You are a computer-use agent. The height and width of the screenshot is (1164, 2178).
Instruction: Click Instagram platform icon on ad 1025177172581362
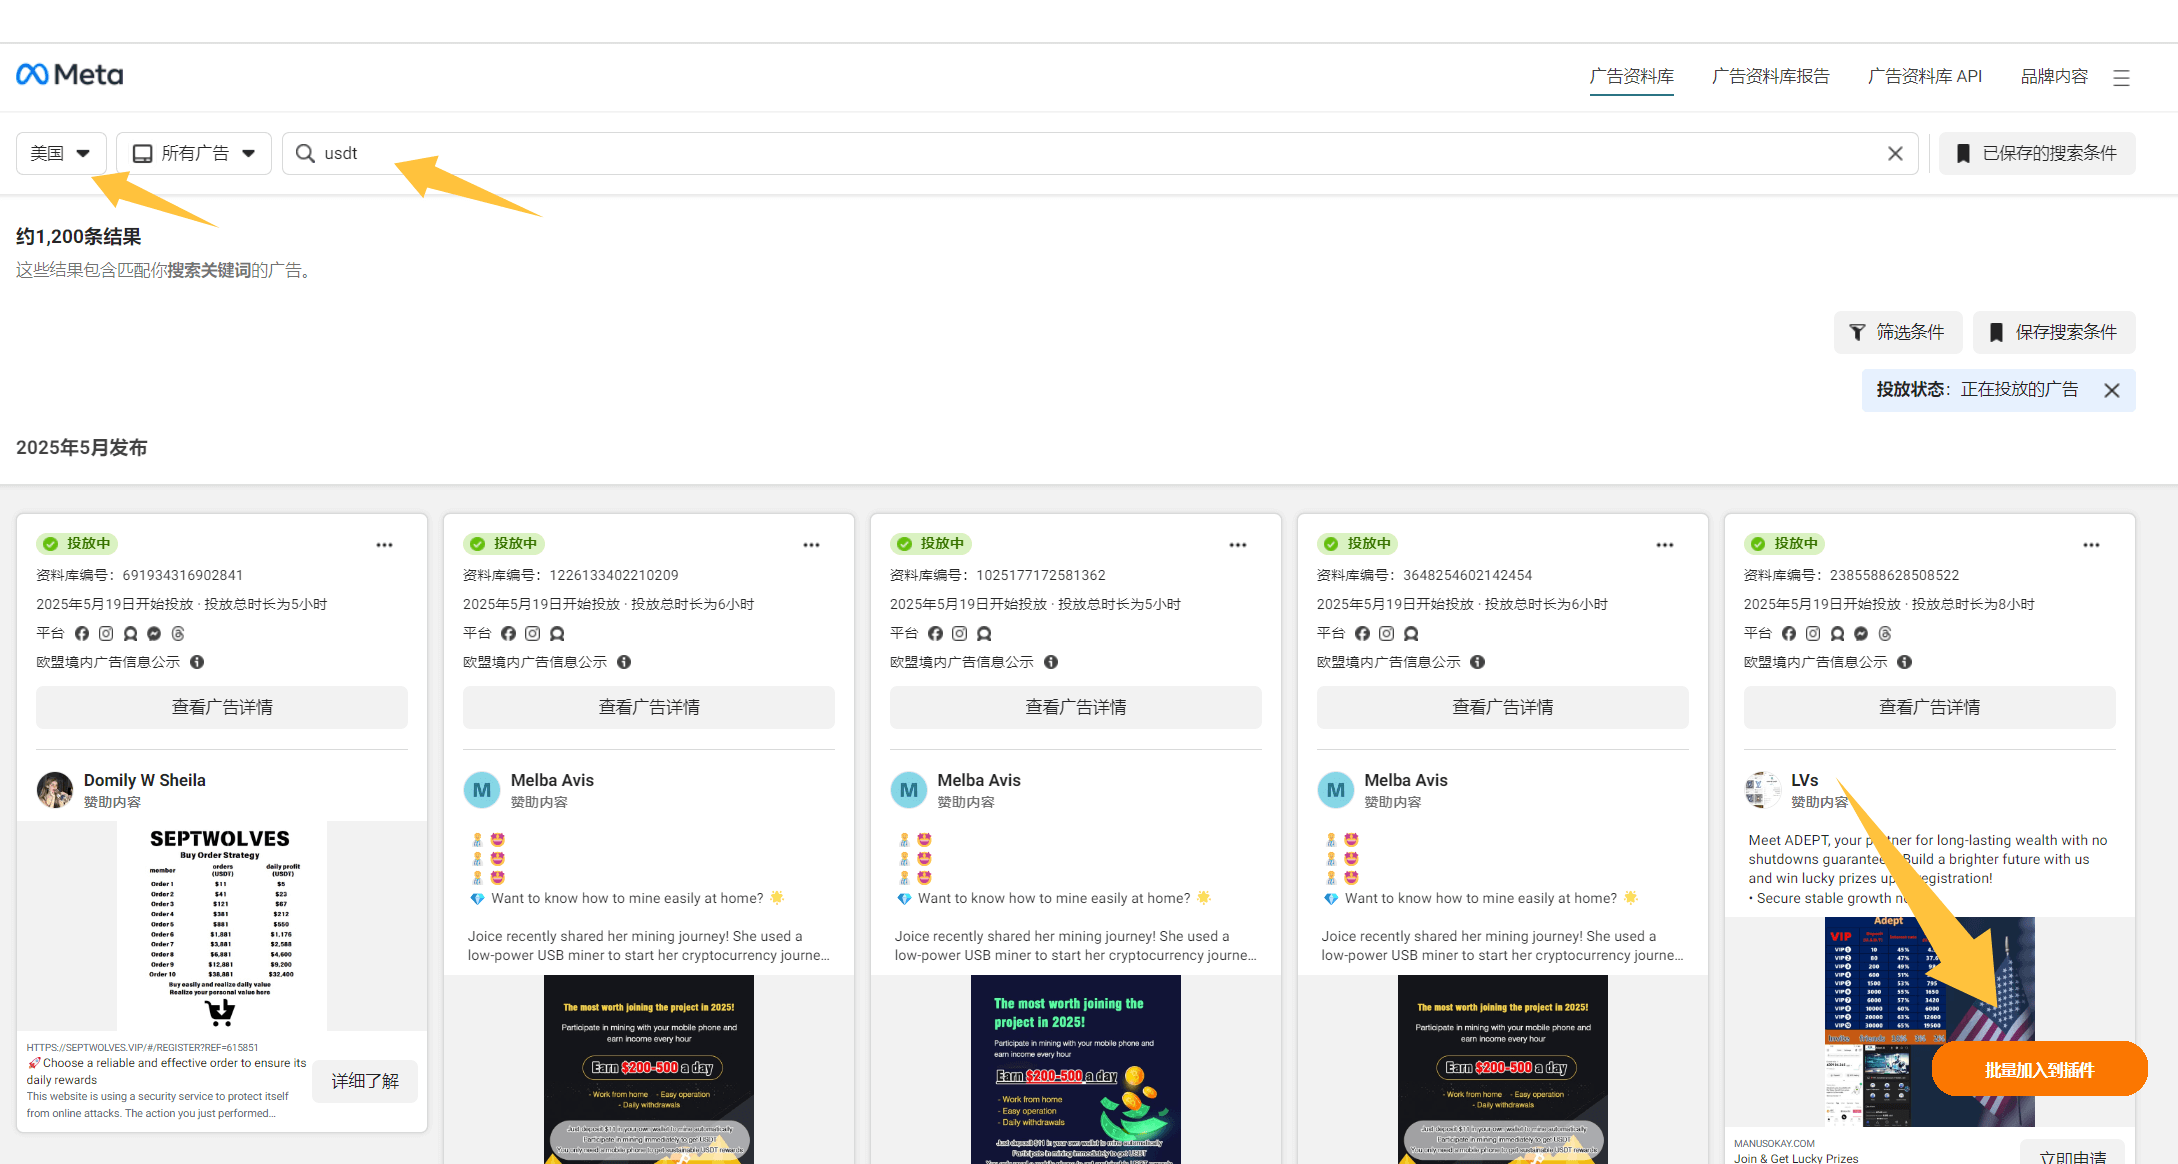[x=959, y=633]
